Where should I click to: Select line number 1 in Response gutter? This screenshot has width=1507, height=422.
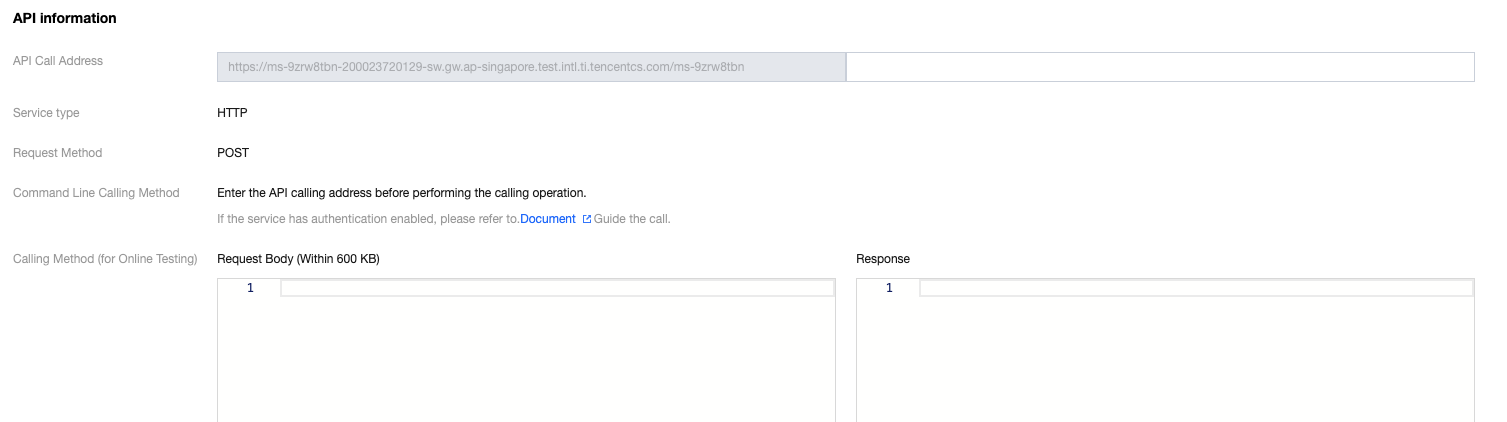point(889,288)
